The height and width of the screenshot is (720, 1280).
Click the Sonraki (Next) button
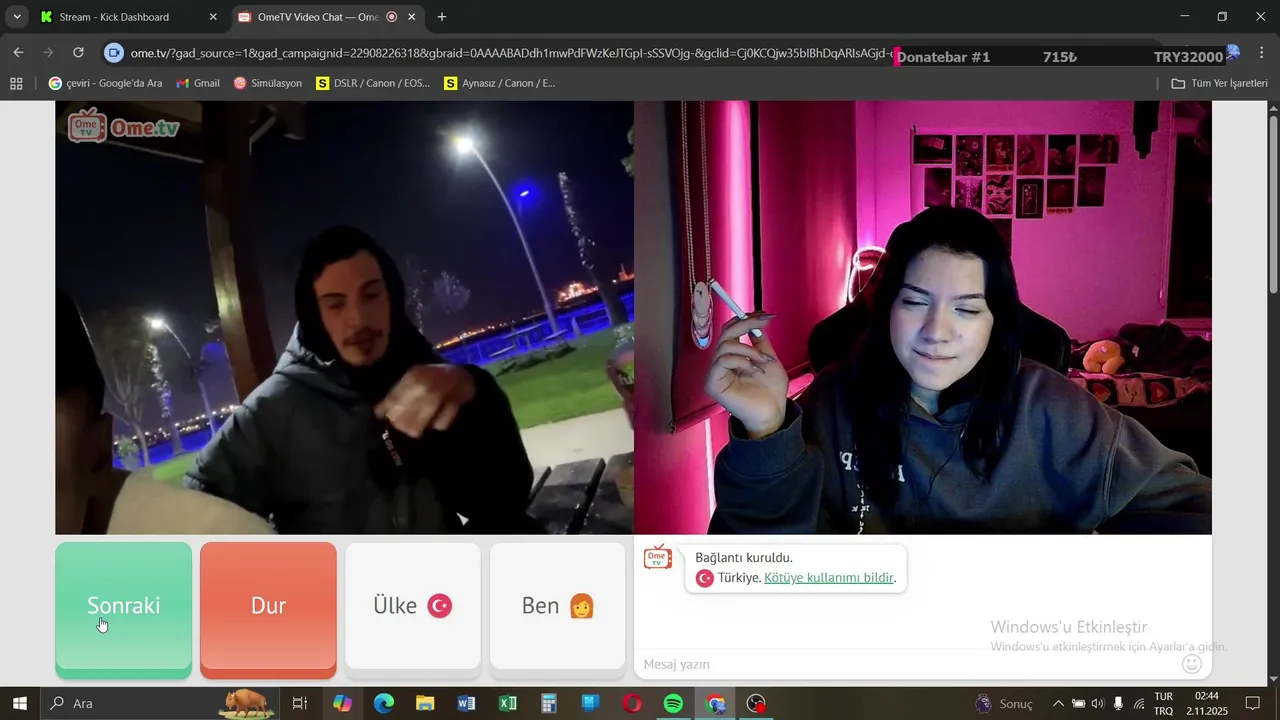(x=123, y=606)
